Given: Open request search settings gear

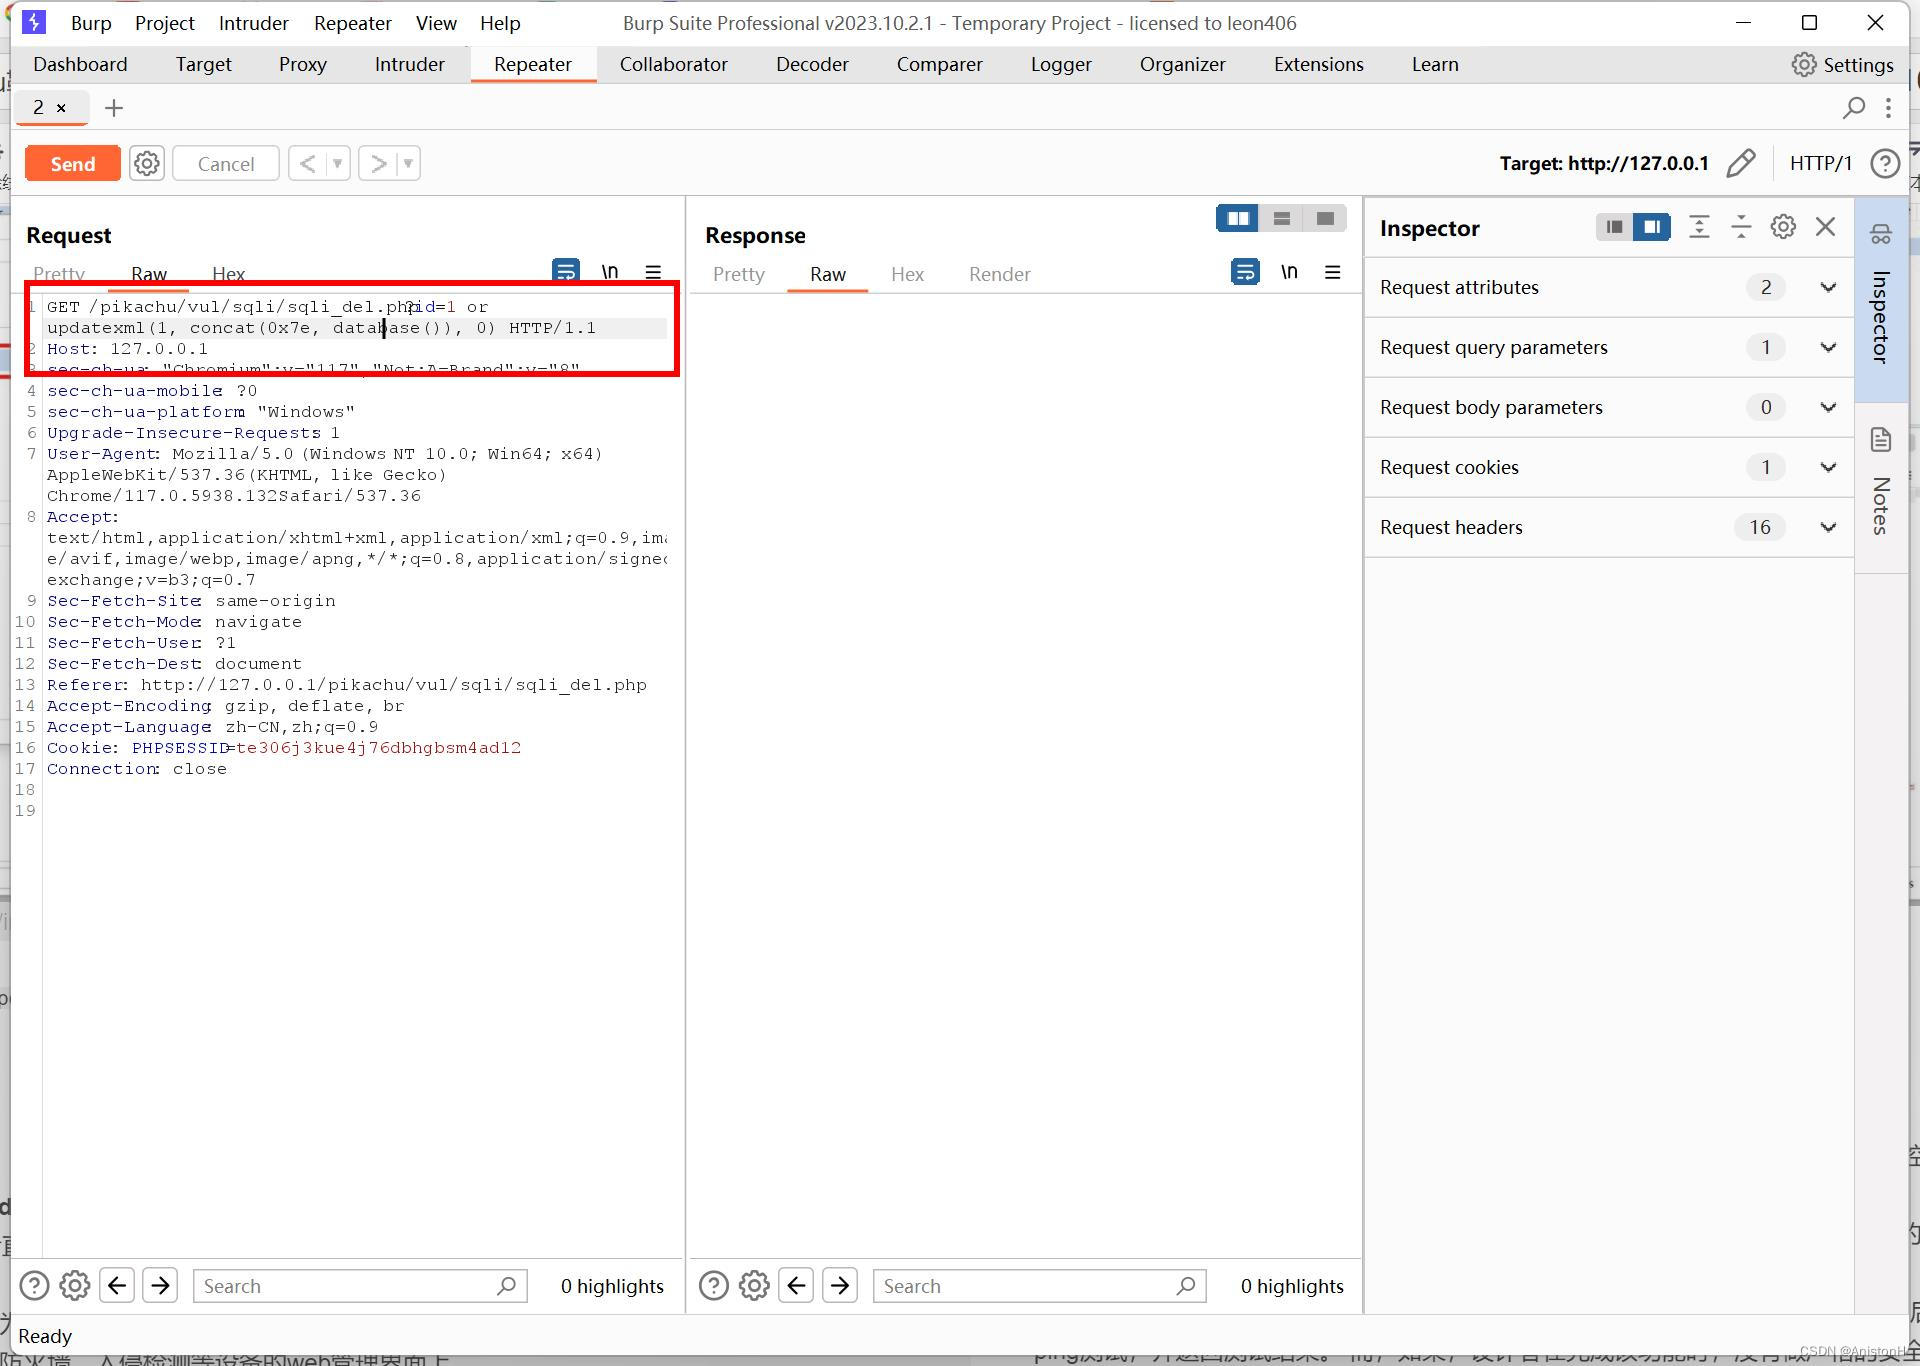Looking at the screenshot, I should point(75,1286).
